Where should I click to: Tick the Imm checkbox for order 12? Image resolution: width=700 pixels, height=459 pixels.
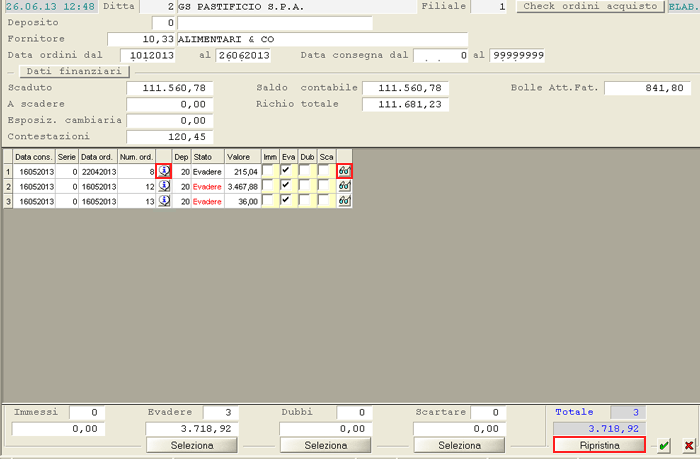(x=268, y=185)
